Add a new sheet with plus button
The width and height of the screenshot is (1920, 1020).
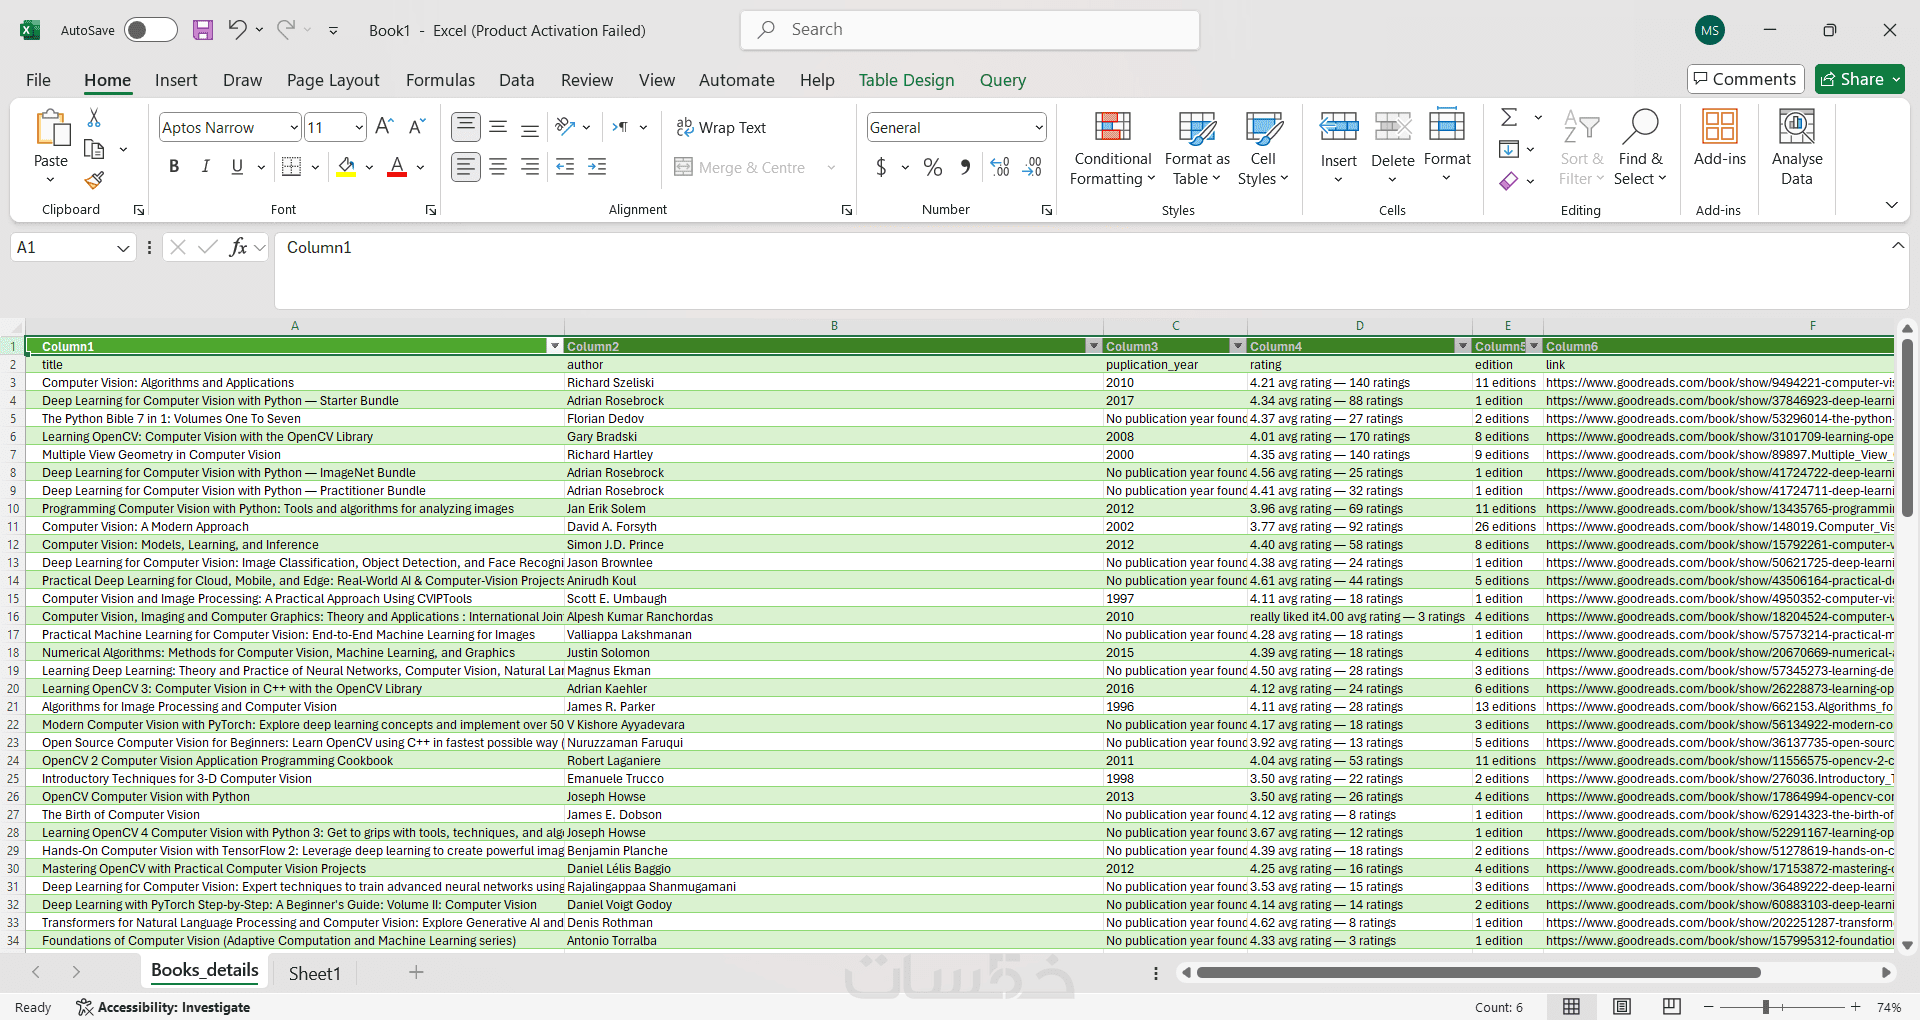pyautogui.click(x=416, y=972)
